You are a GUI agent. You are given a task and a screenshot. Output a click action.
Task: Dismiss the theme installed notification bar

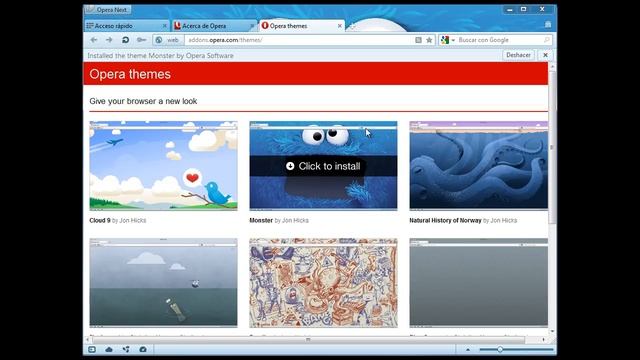point(545,55)
